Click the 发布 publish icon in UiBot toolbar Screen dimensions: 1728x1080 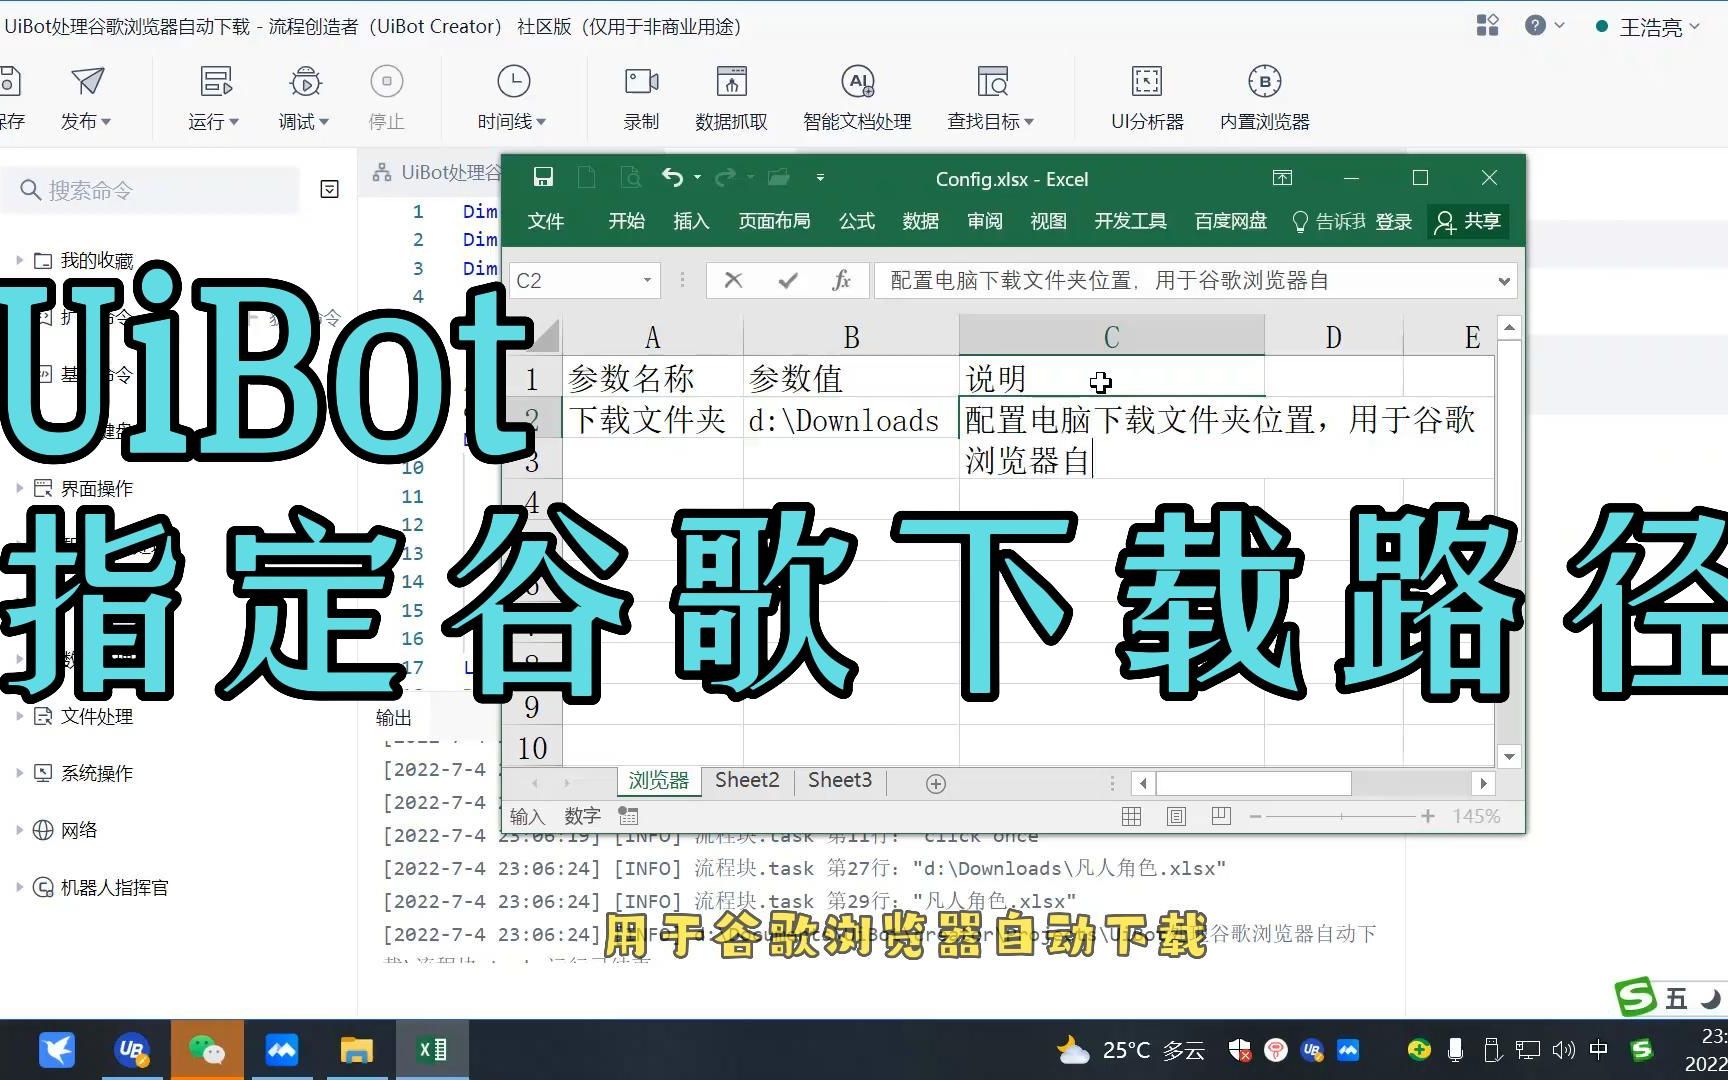(x=87, y=82)
